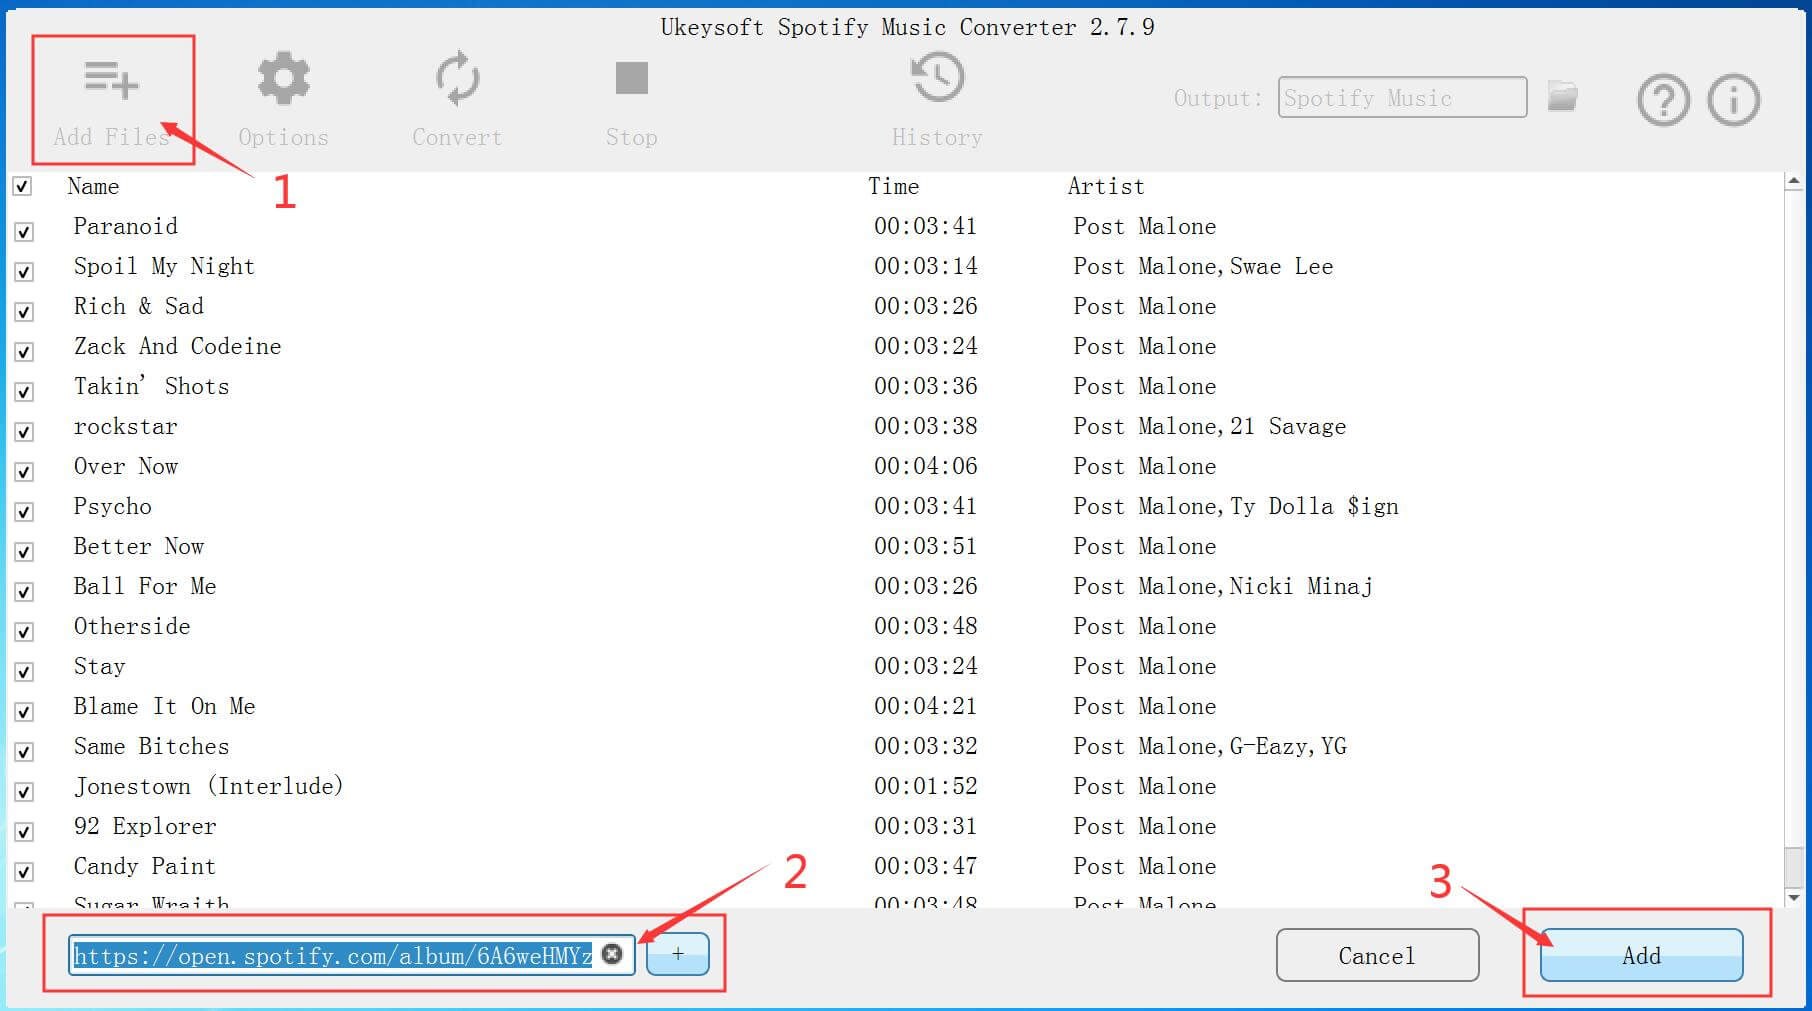Click artist Post Malone, Nicki Minaj

click(1223, 587)
